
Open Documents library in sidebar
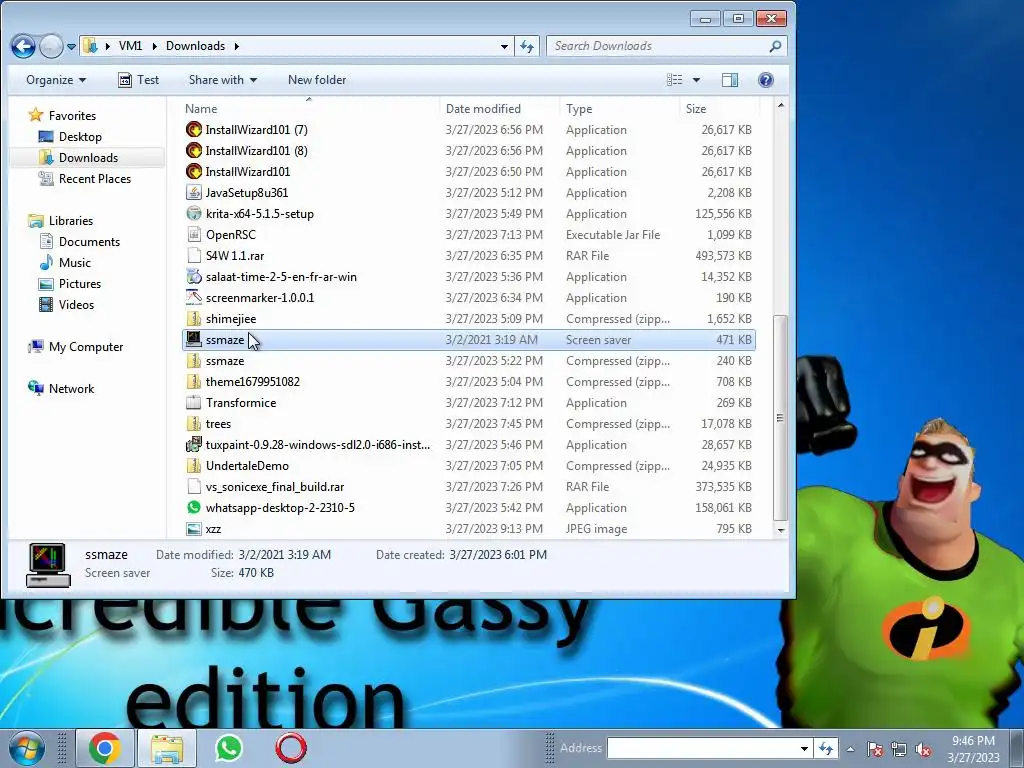tap(80, 242)
